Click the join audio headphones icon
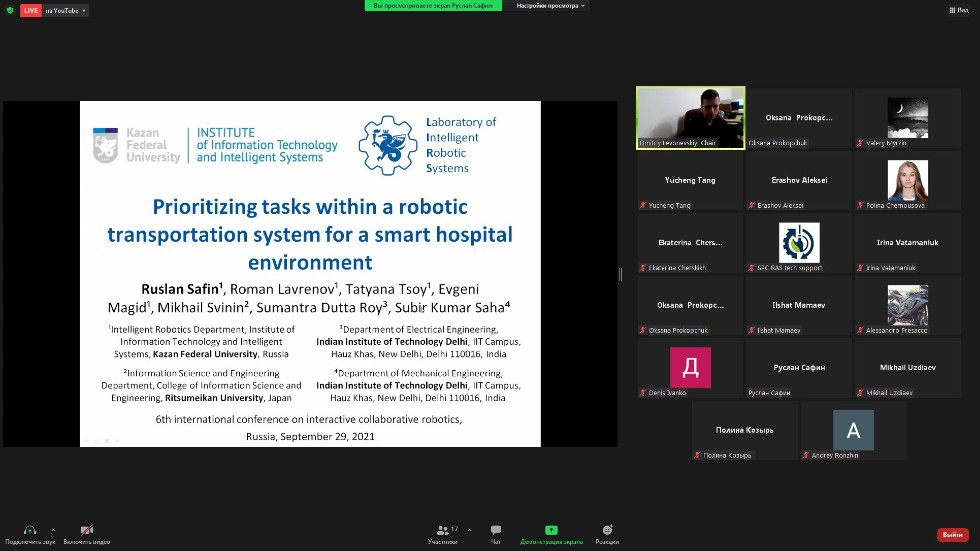980x551 pixels. (x=29, y=531)
